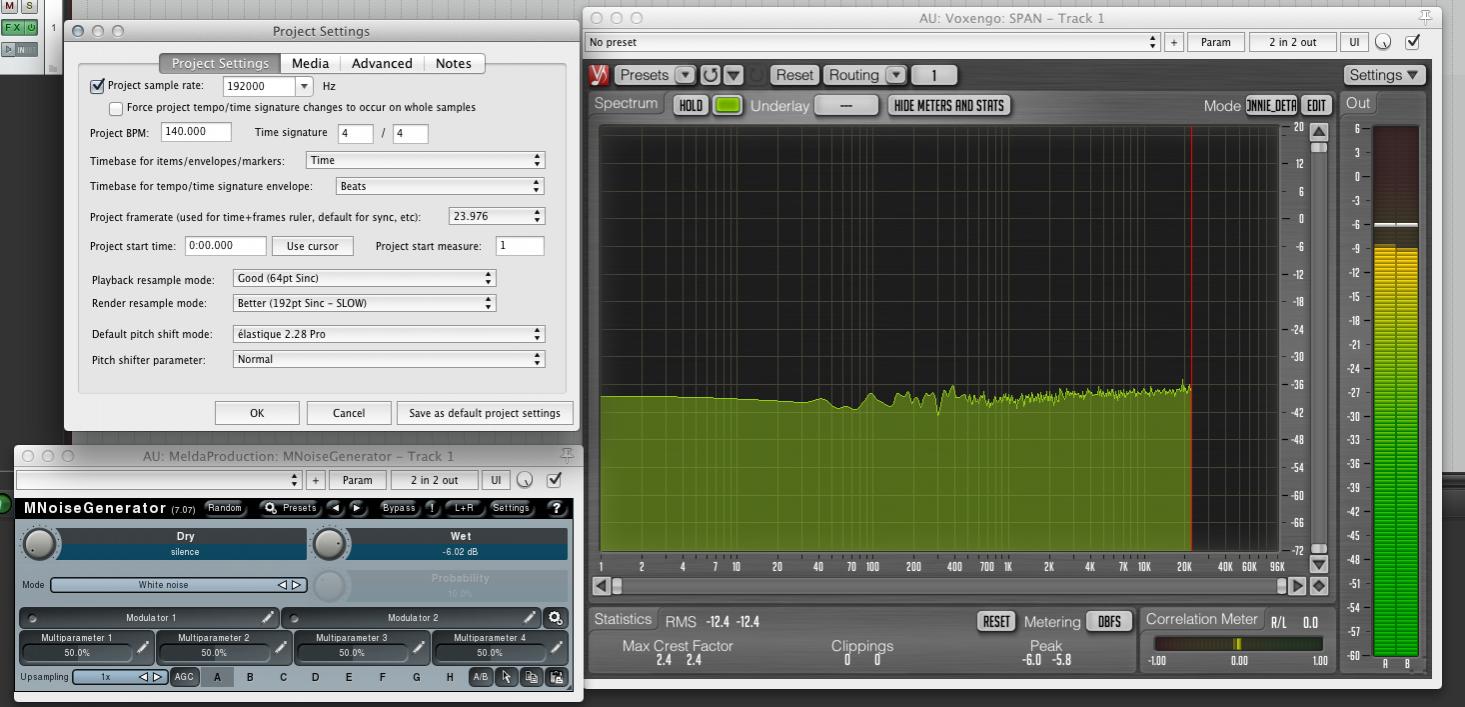The height and width of the screenshot is (707, 1465).
Task: Click the pin icon on the MNoiseGenerator window
Action: (x=567, y=455)
